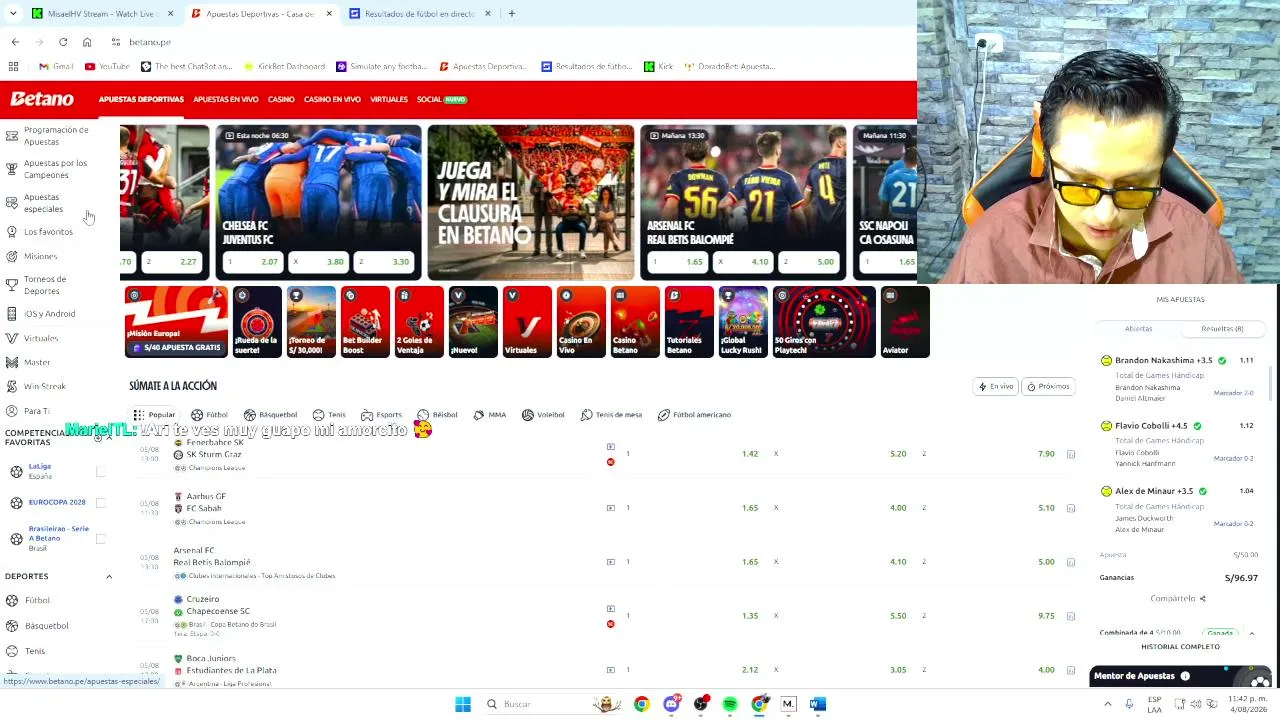Viewport: 1280px width, 720px height.
Task: Open the Juega y Mira el Clausura banner
Action: (531, 203)
